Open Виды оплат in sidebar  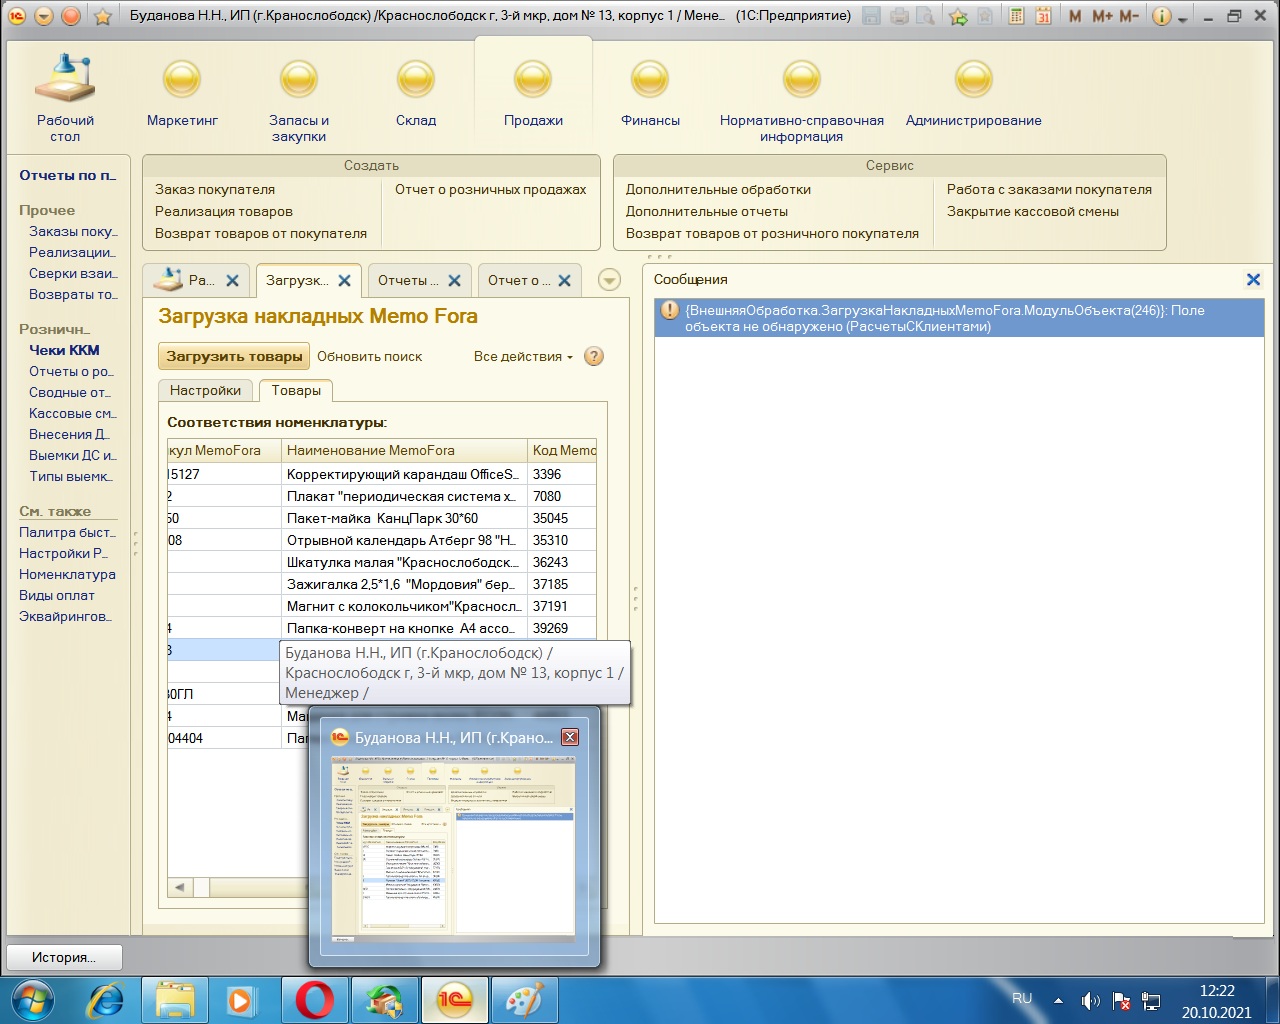57,595
